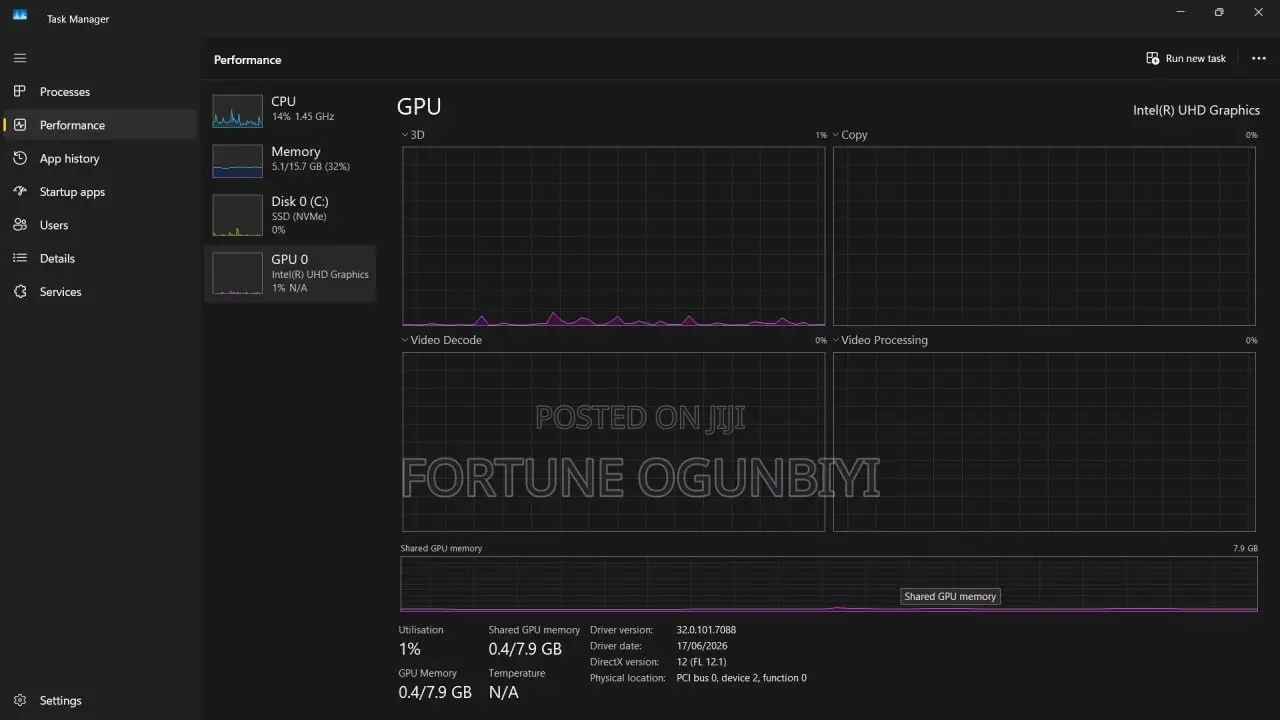Click the GPU Memory 0.4/7.9 GB value
This screenshot has width=1280, height=720.
point(435,692)
